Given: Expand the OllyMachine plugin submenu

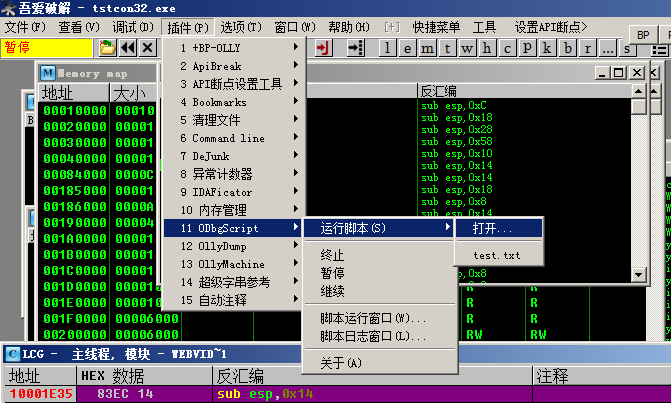Looking at the screenshot, I should pyautogui.click(x=233, y=264).
